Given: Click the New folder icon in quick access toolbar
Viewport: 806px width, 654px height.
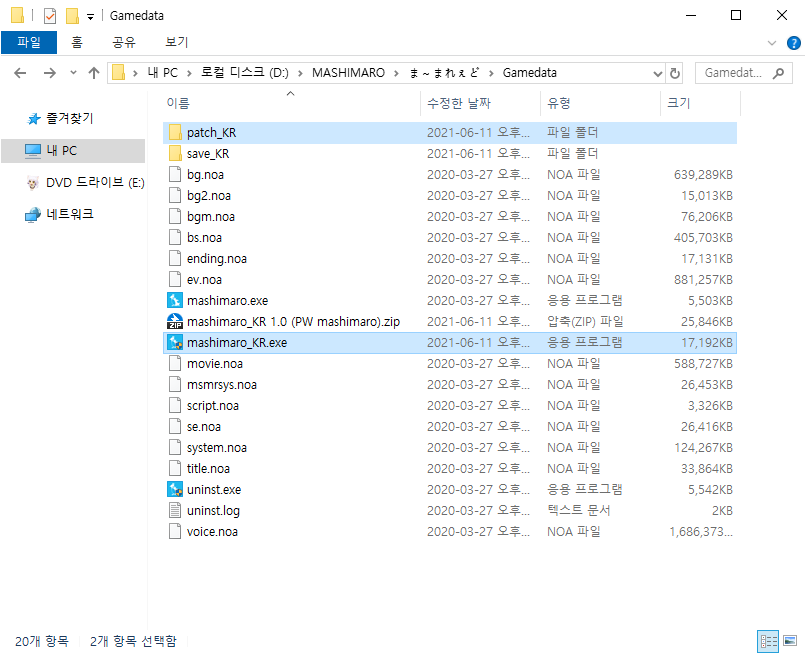Looking at the screenshot, I should 72,16.
